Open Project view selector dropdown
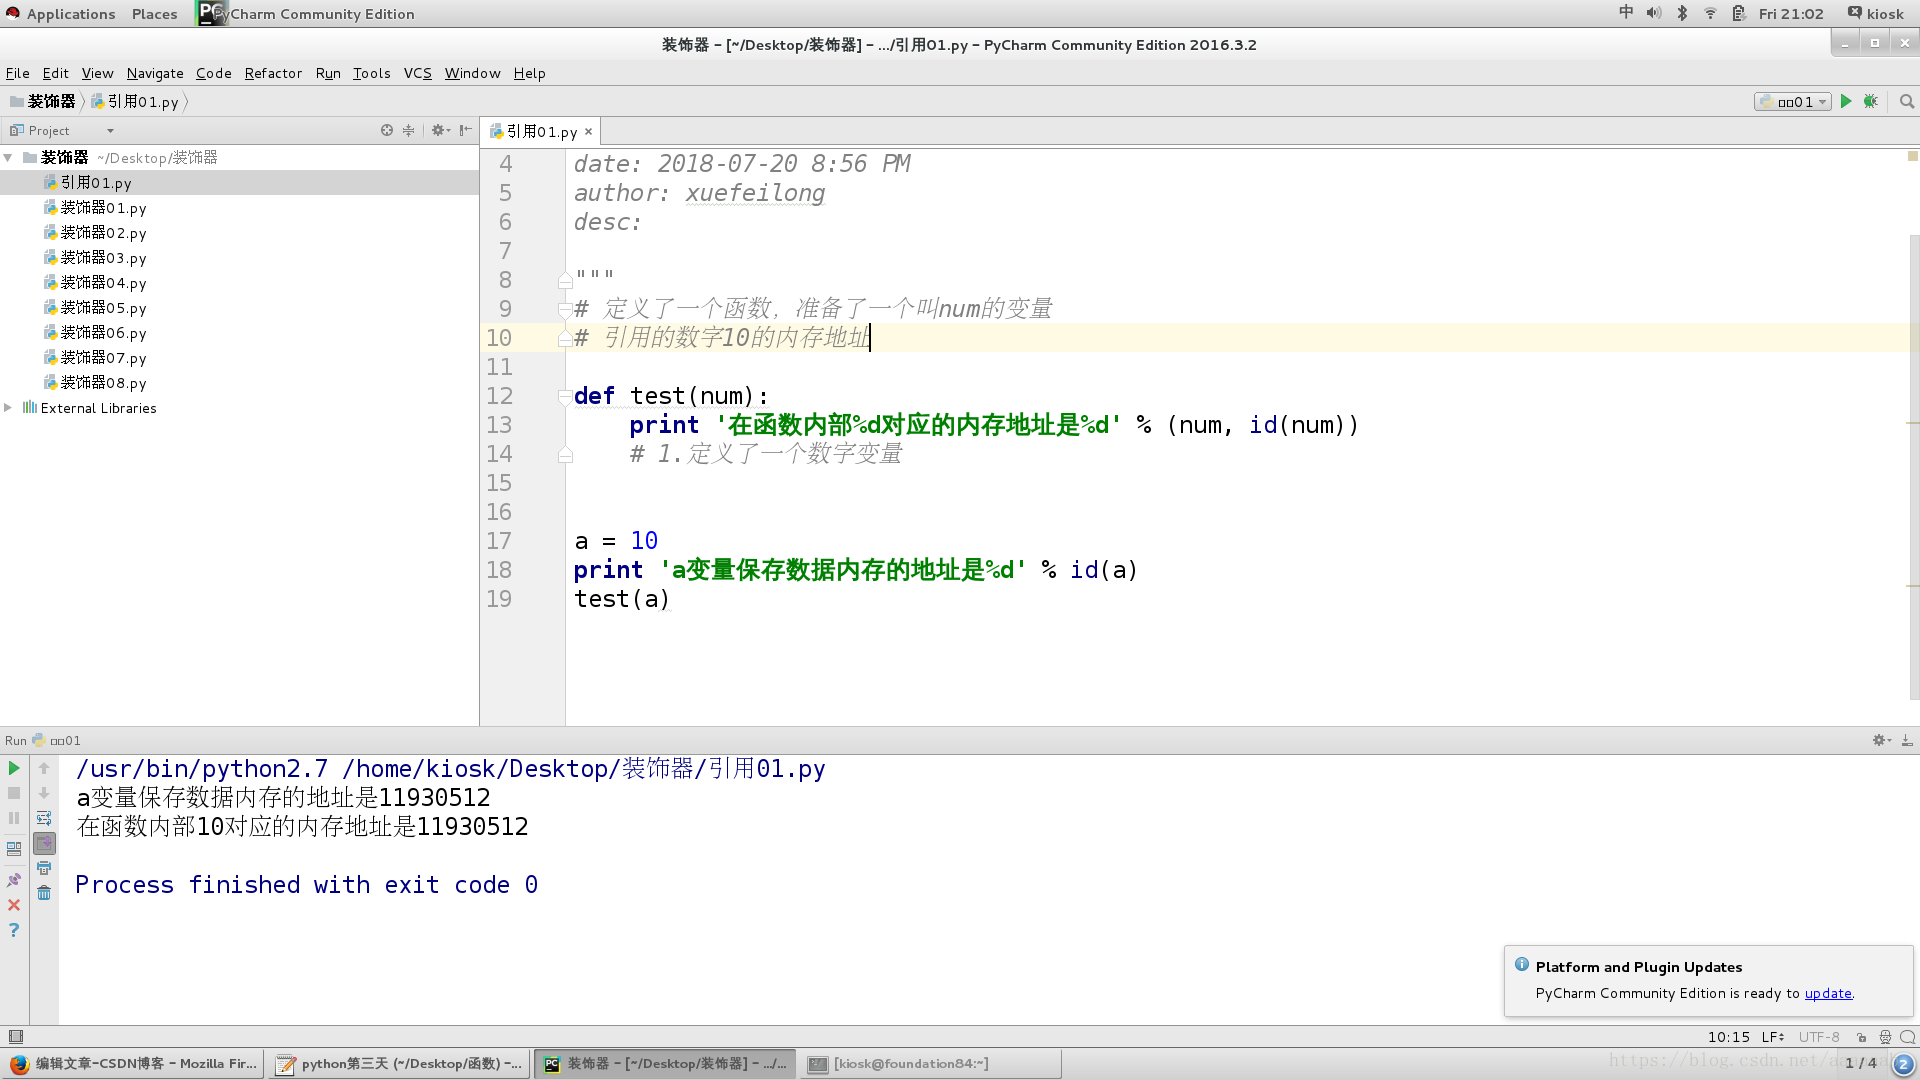Image resolution: width=1920 pixels, height=1080 pixels. 110,131
